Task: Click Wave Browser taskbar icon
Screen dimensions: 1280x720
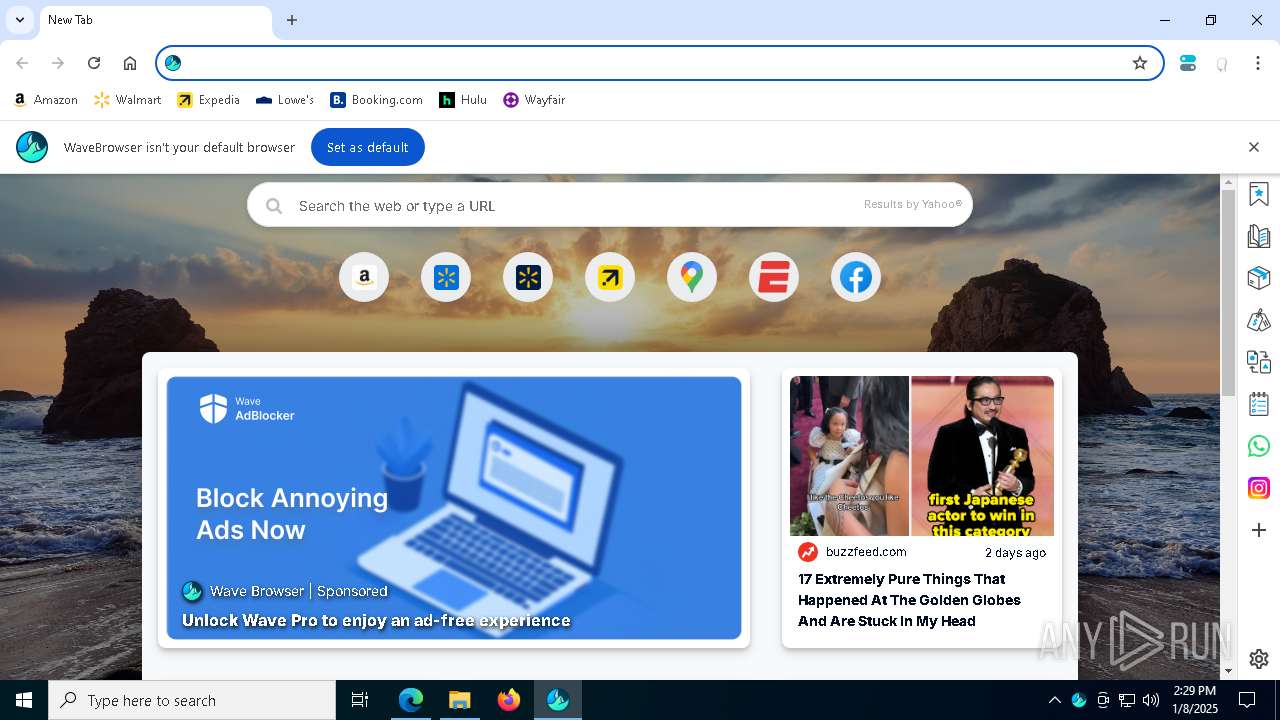Action: (x=558, y=700)
